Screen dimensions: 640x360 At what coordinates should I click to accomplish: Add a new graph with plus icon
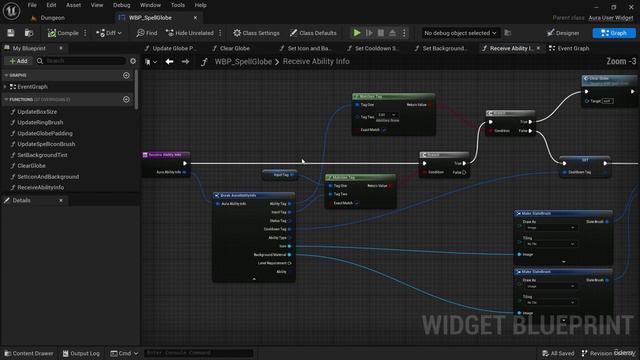tap(126, 76)
